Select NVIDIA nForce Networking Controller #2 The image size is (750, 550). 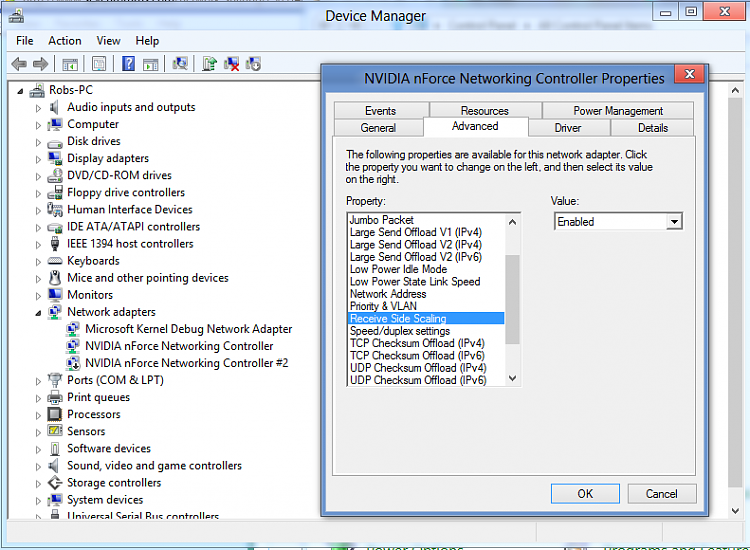click(x=187, y=363)
